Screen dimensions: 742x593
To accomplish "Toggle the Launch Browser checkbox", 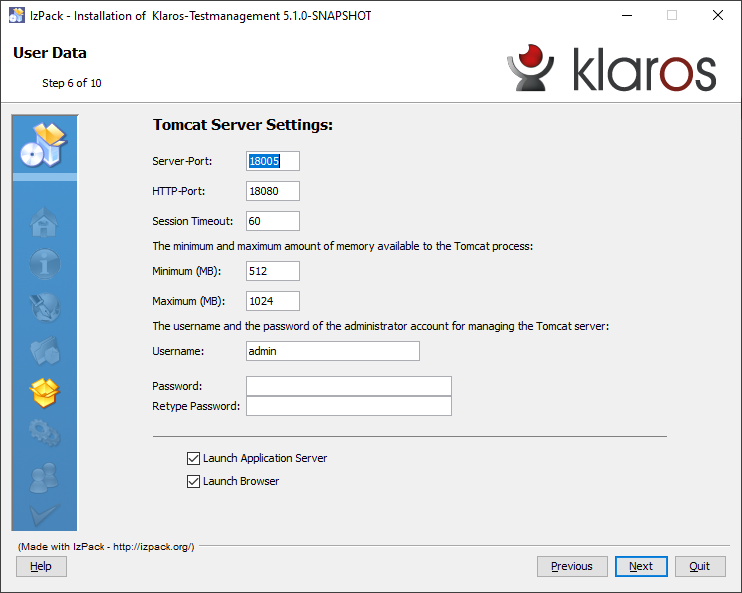I will click(x=193, y=481).
